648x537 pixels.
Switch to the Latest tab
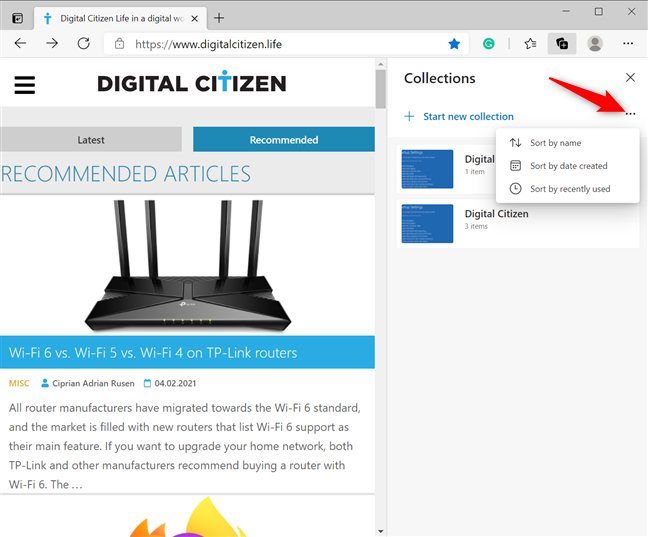point(91,140)
